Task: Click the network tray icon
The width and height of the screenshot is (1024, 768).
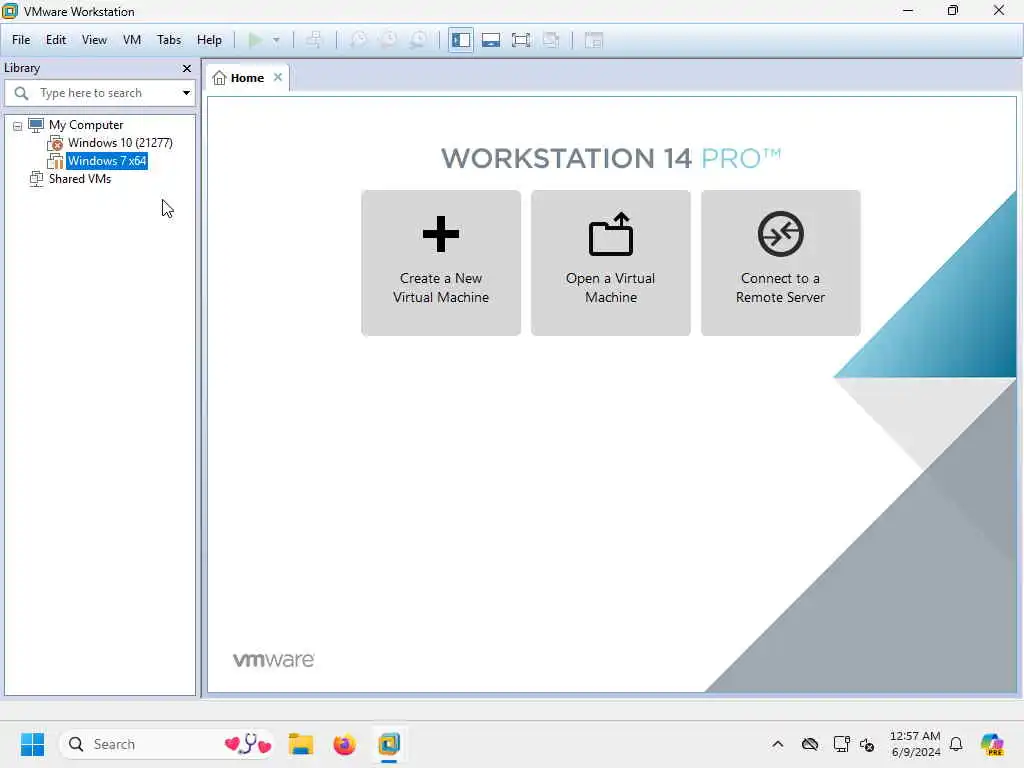Action: [841, 744]
